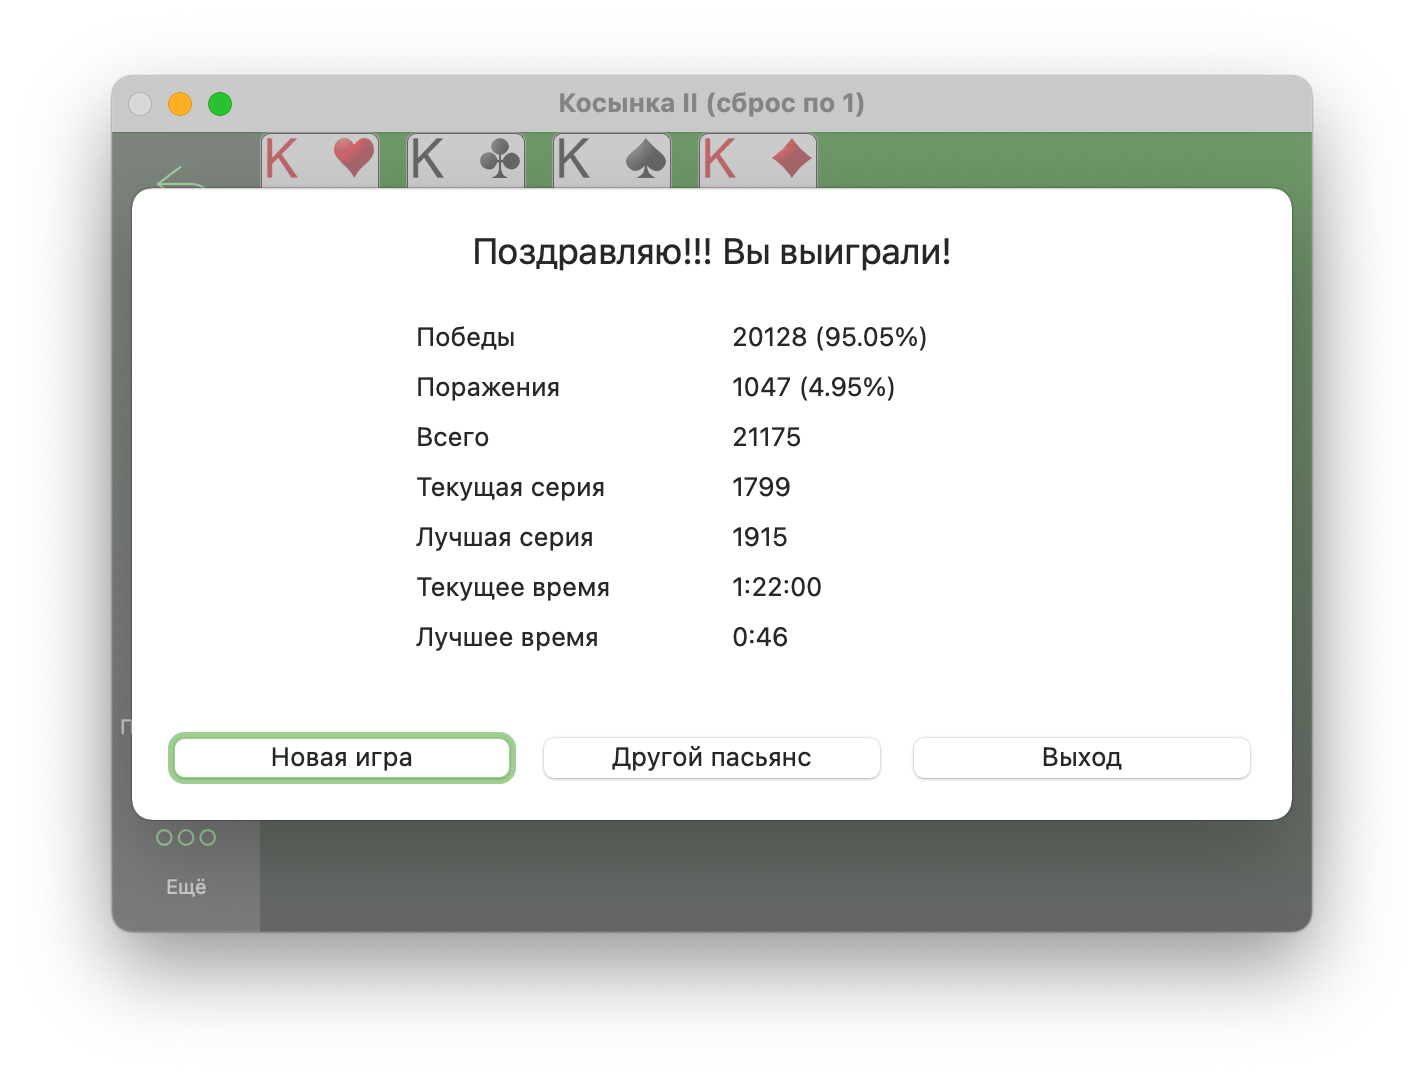Click the total games value 21175
Screen dimensions: 1424x1080
767,437
